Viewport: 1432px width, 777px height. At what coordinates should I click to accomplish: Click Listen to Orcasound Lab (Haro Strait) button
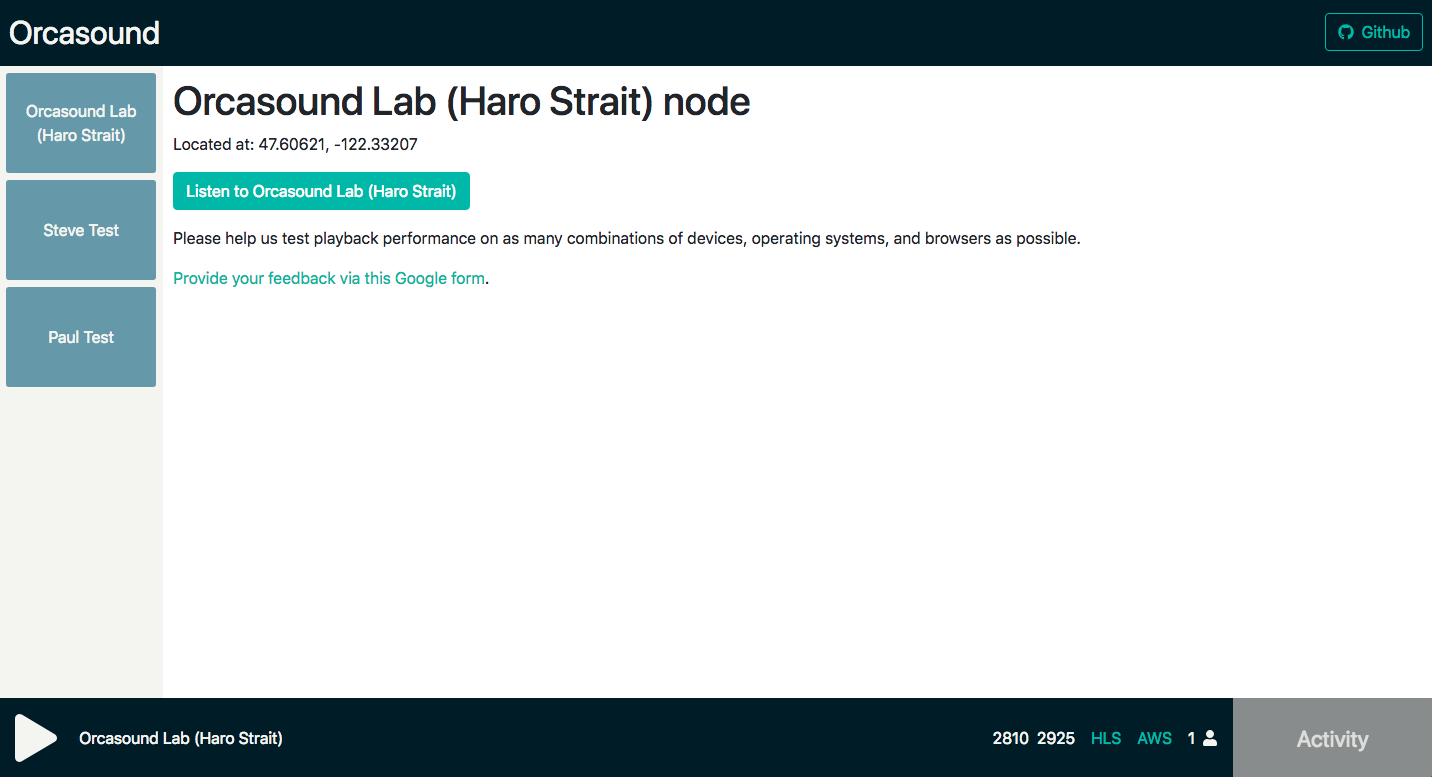click(321, 191)
